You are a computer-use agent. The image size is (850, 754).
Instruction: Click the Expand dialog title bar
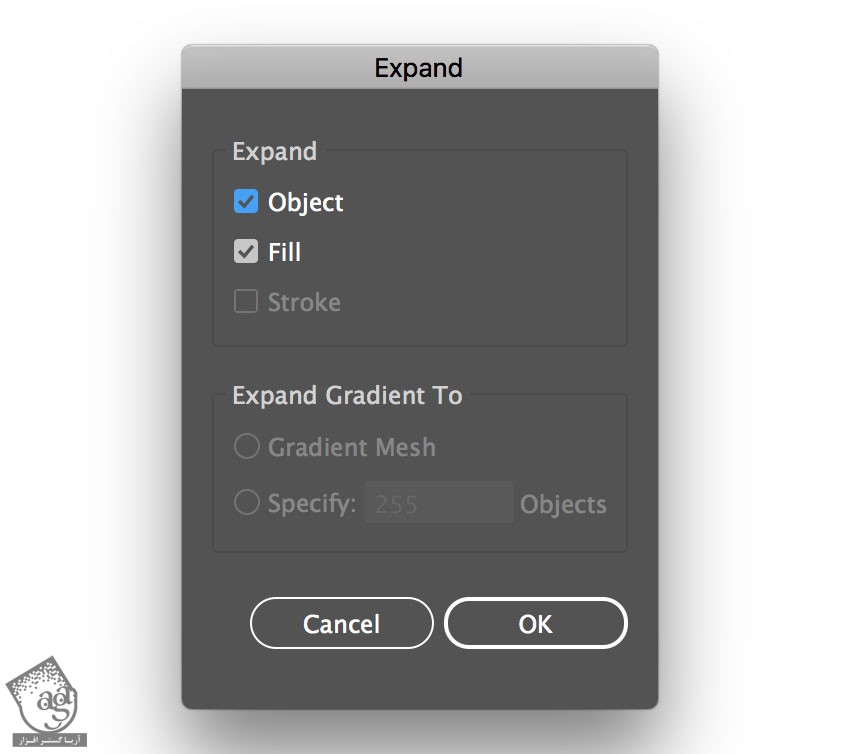click(x=419, y=68)
